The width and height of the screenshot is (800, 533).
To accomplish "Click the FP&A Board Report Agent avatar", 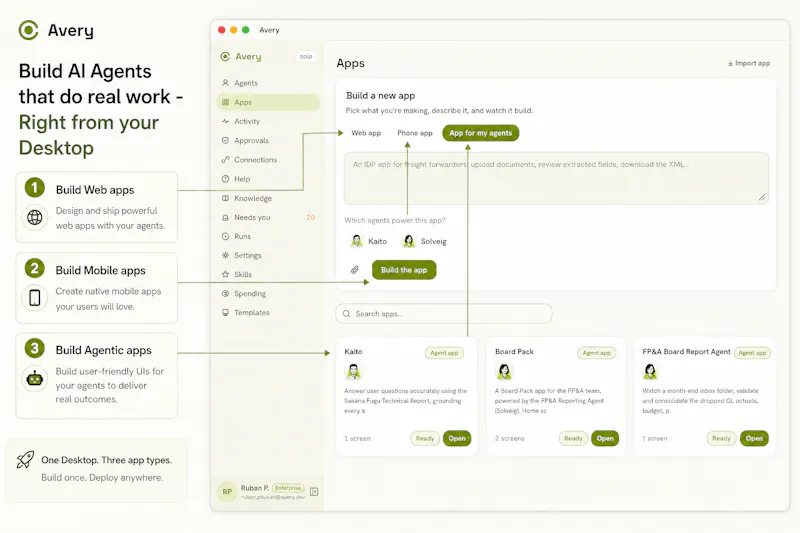I will 650,371.
